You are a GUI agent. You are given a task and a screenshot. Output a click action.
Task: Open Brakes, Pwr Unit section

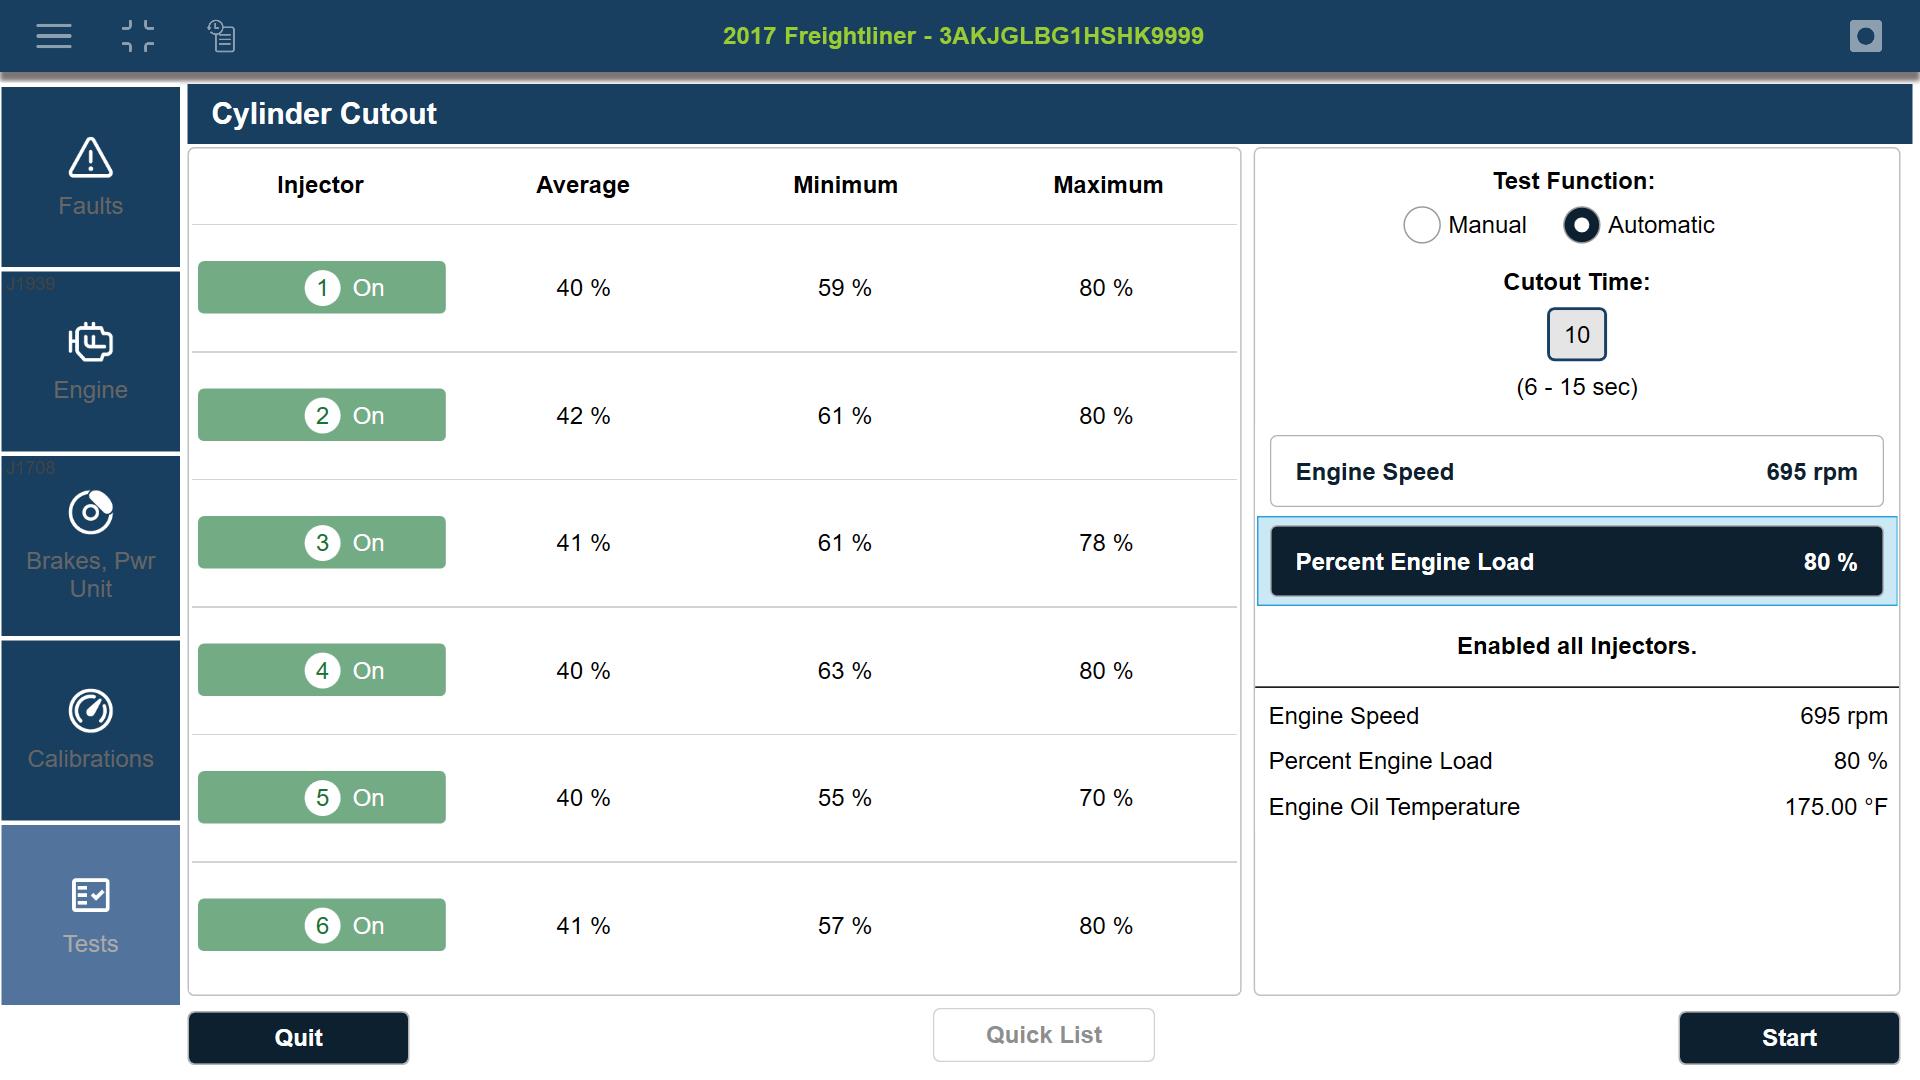click(91, 545)
